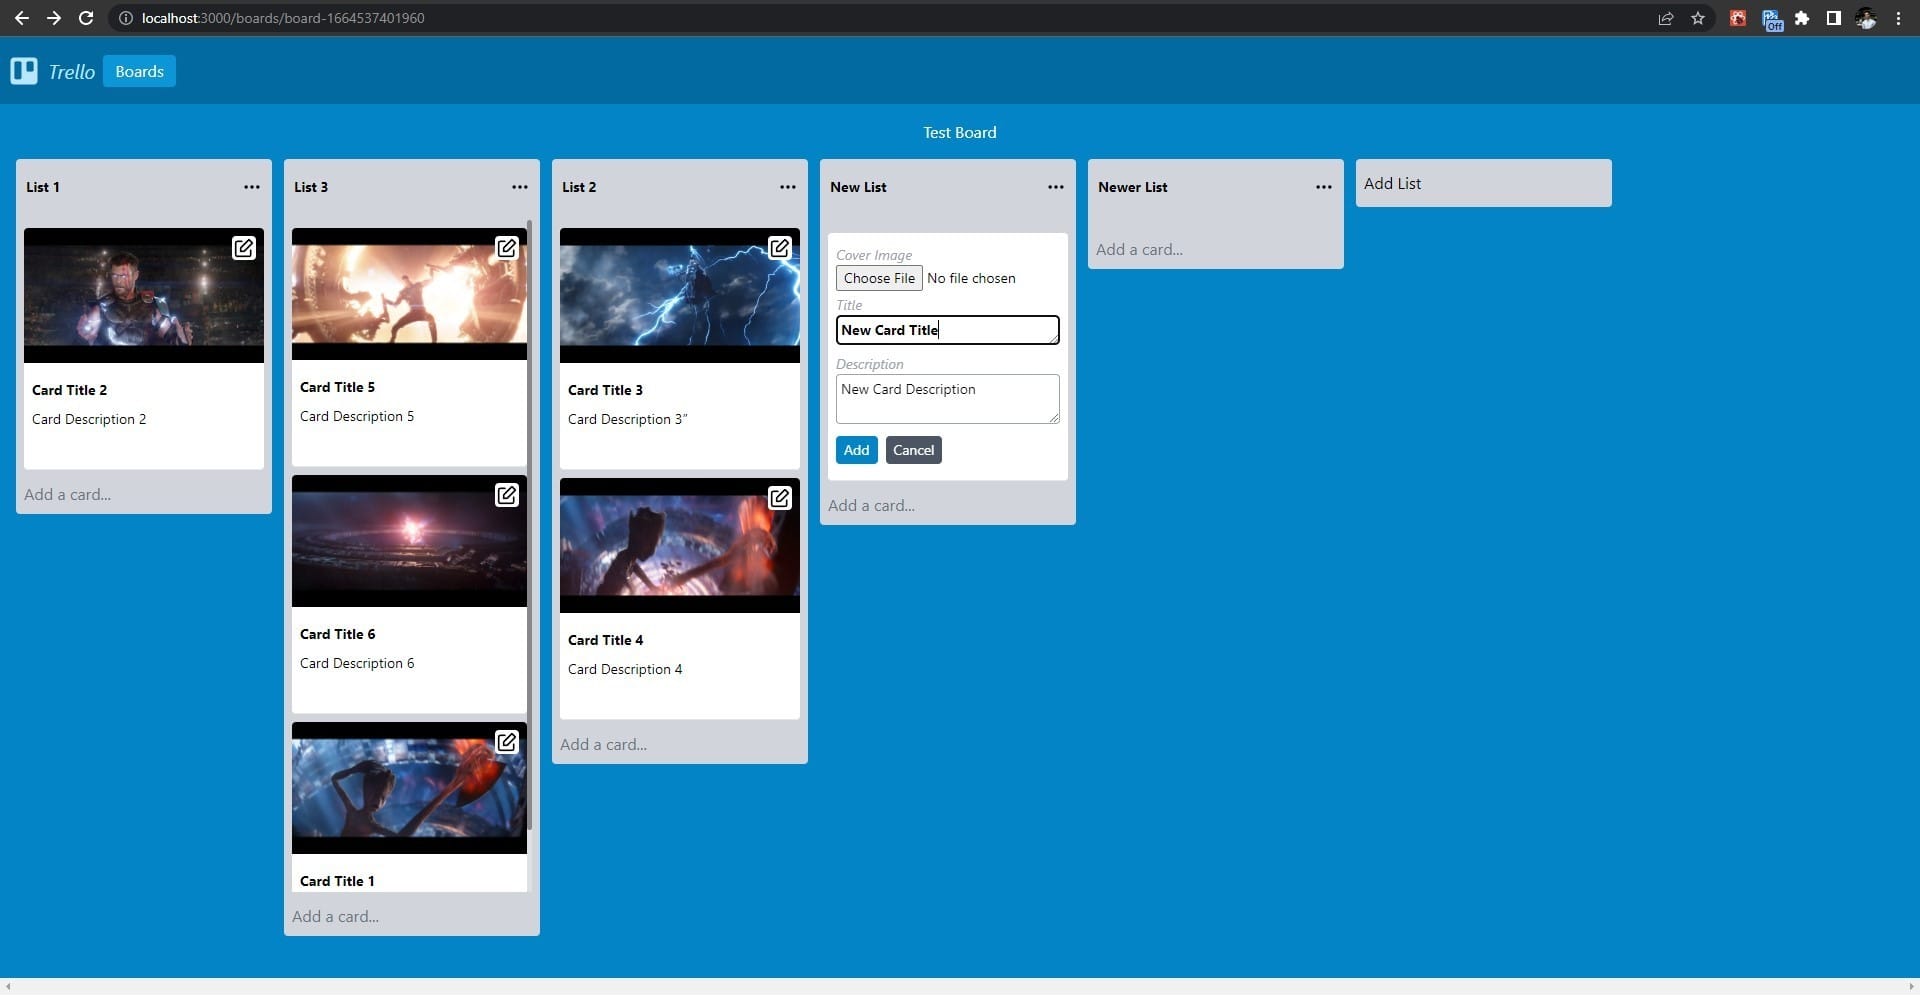Show the Newer List ellipsis menu
This screenshot has width=1920, height=996.
tap(1324, 187)
